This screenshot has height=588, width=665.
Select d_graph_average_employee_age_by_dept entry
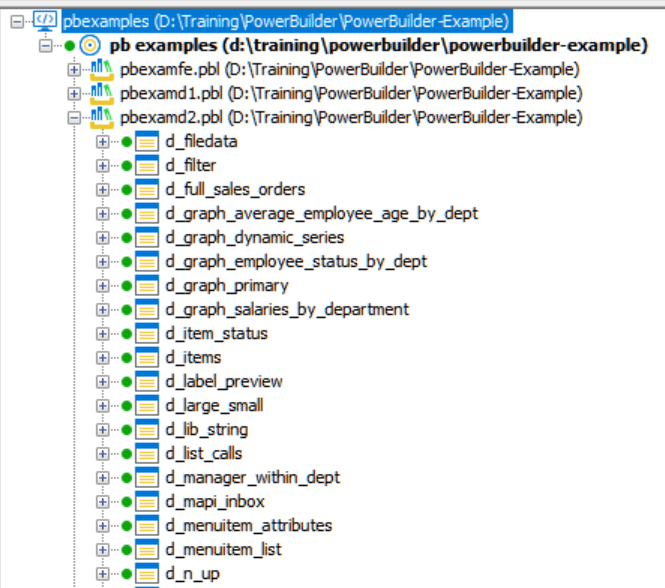[x=322, y=213]
